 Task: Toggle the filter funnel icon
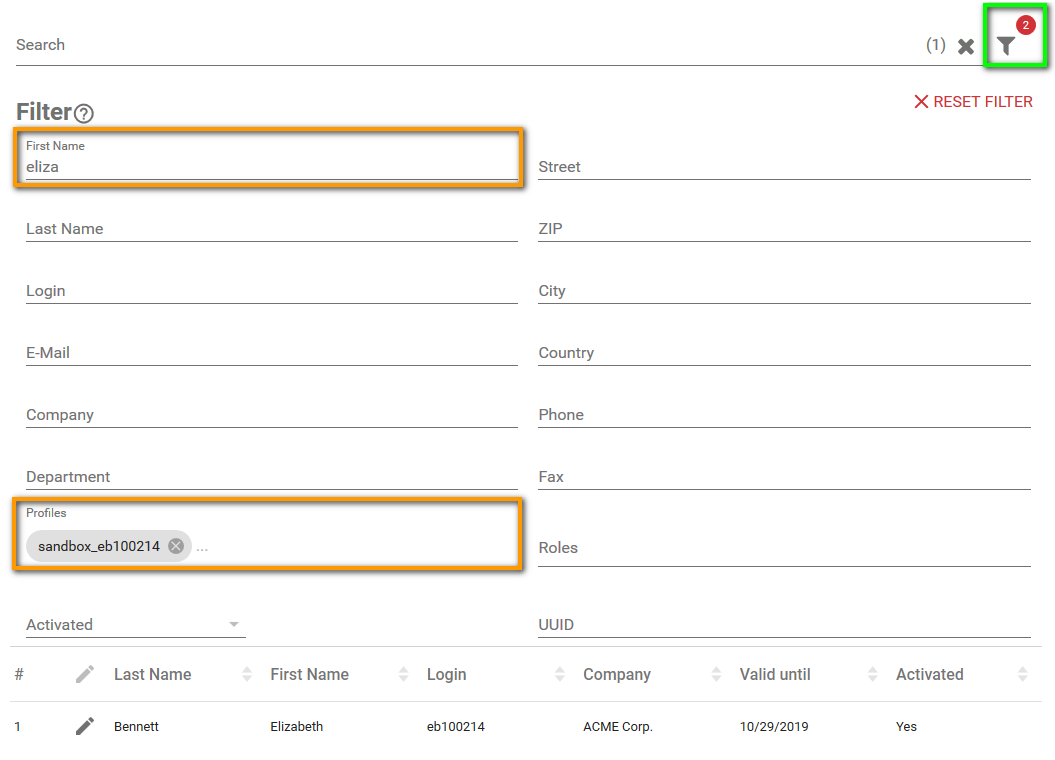(1006, 45)
